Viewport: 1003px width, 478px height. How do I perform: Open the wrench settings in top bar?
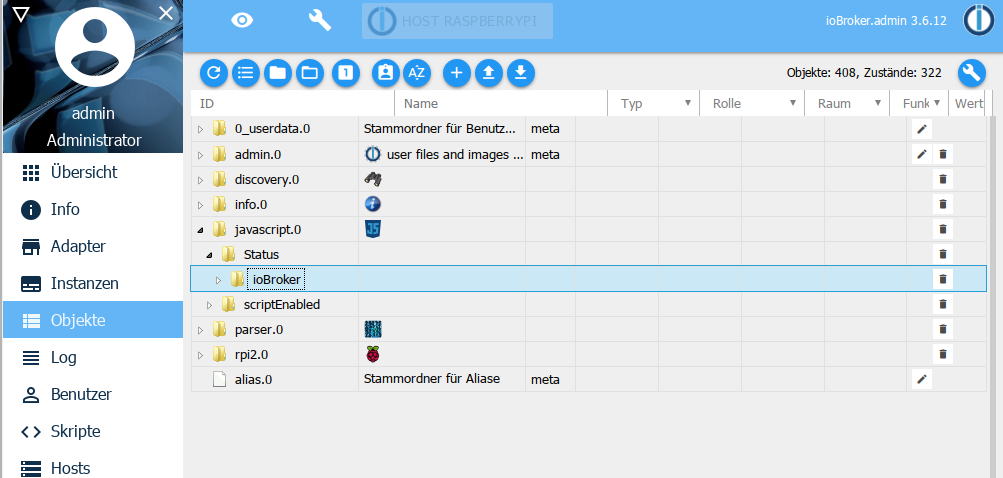tap(320, 20)
